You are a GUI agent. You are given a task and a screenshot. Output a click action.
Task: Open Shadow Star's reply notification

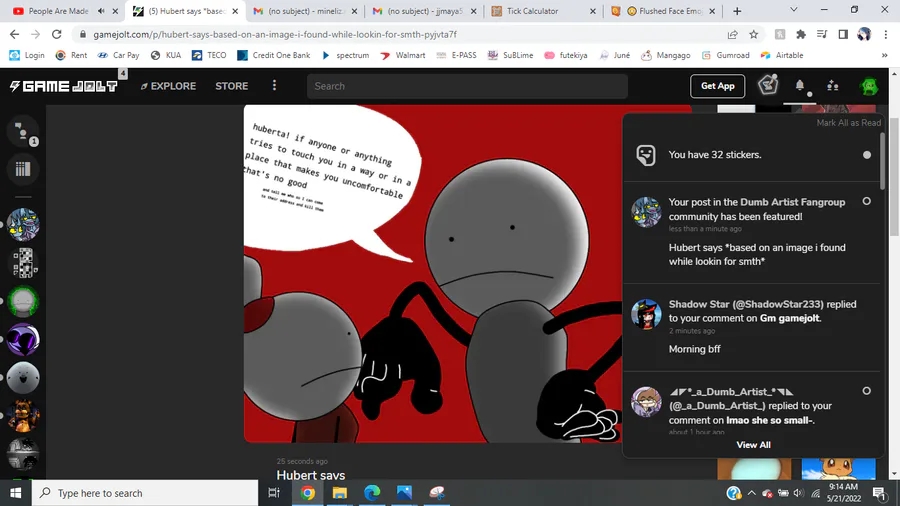pos(752,327)
